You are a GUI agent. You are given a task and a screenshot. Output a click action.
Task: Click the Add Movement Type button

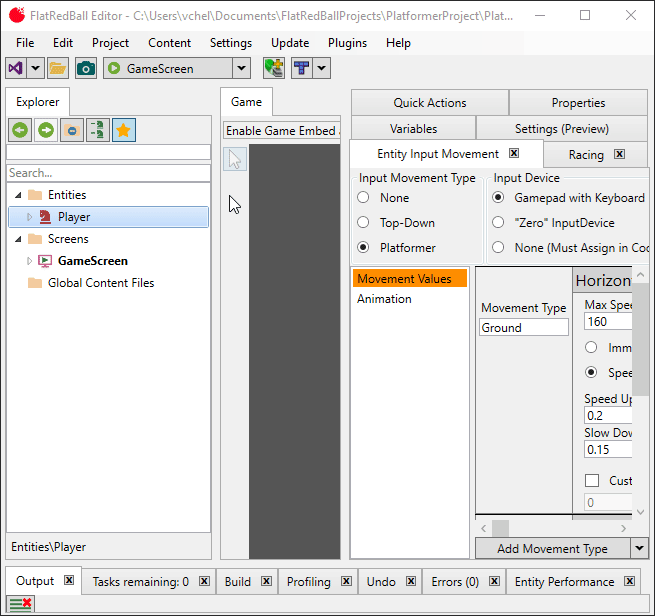[552, 548]
